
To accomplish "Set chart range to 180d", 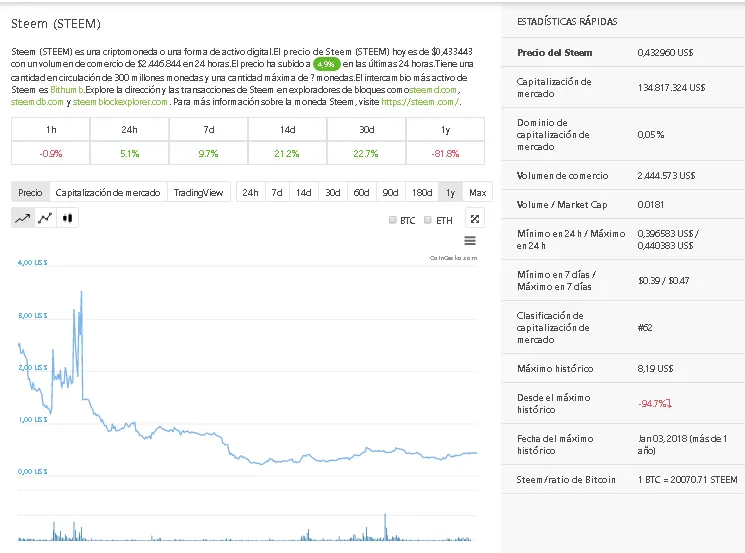I will (x=422, y=192).
